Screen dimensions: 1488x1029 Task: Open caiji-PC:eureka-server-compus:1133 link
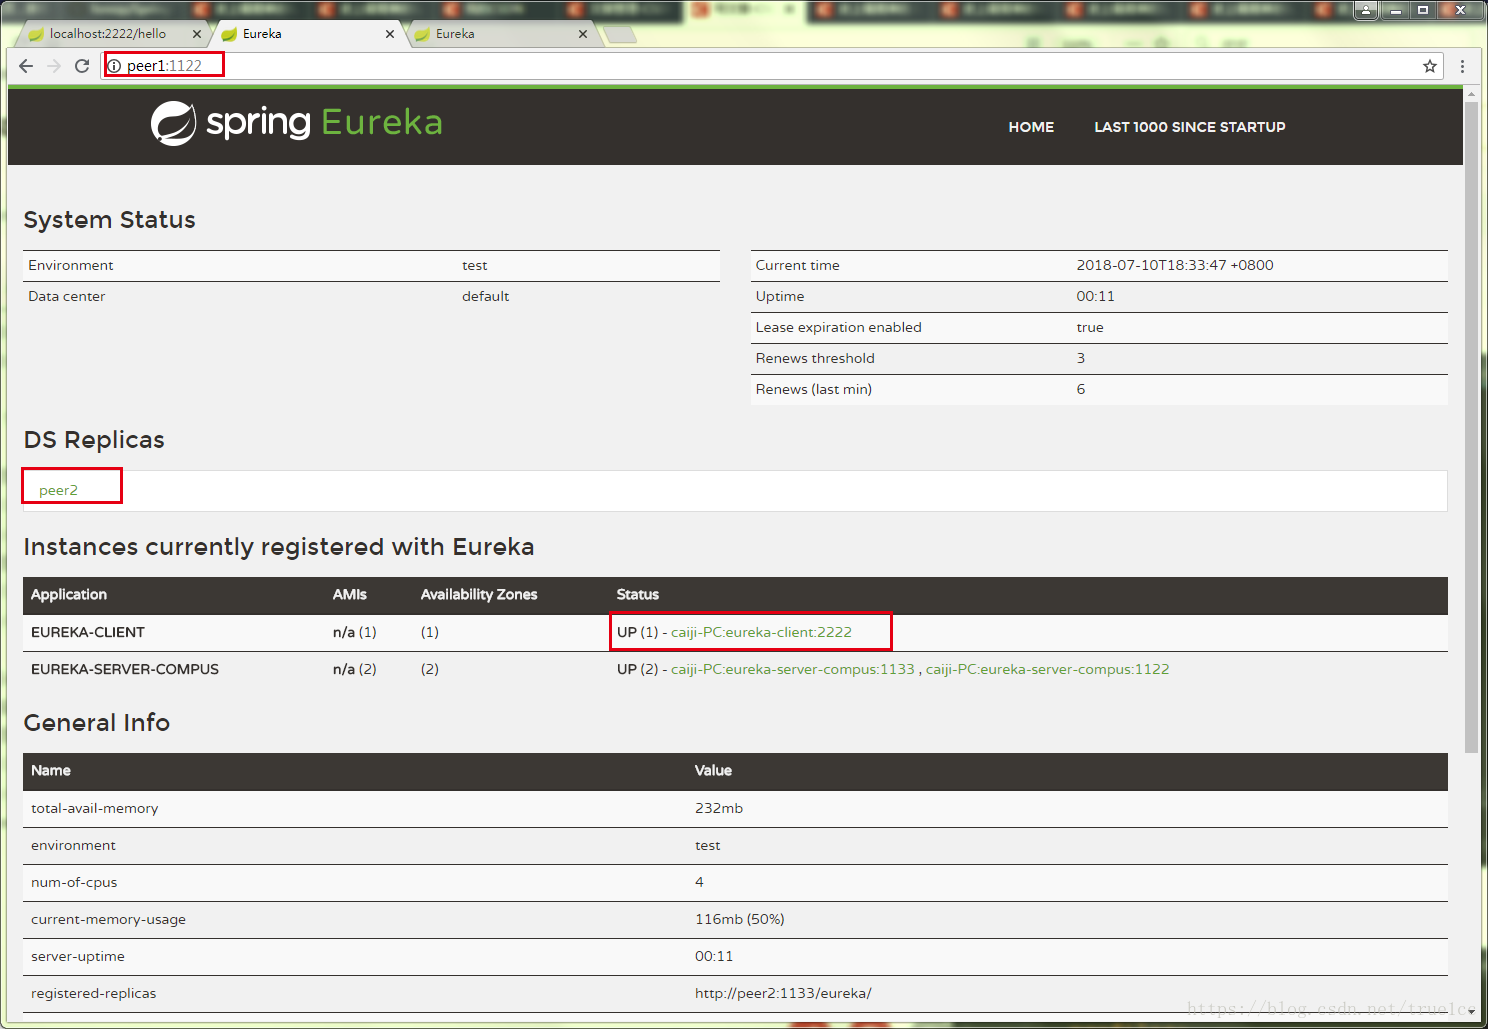[x=793, y=669]
